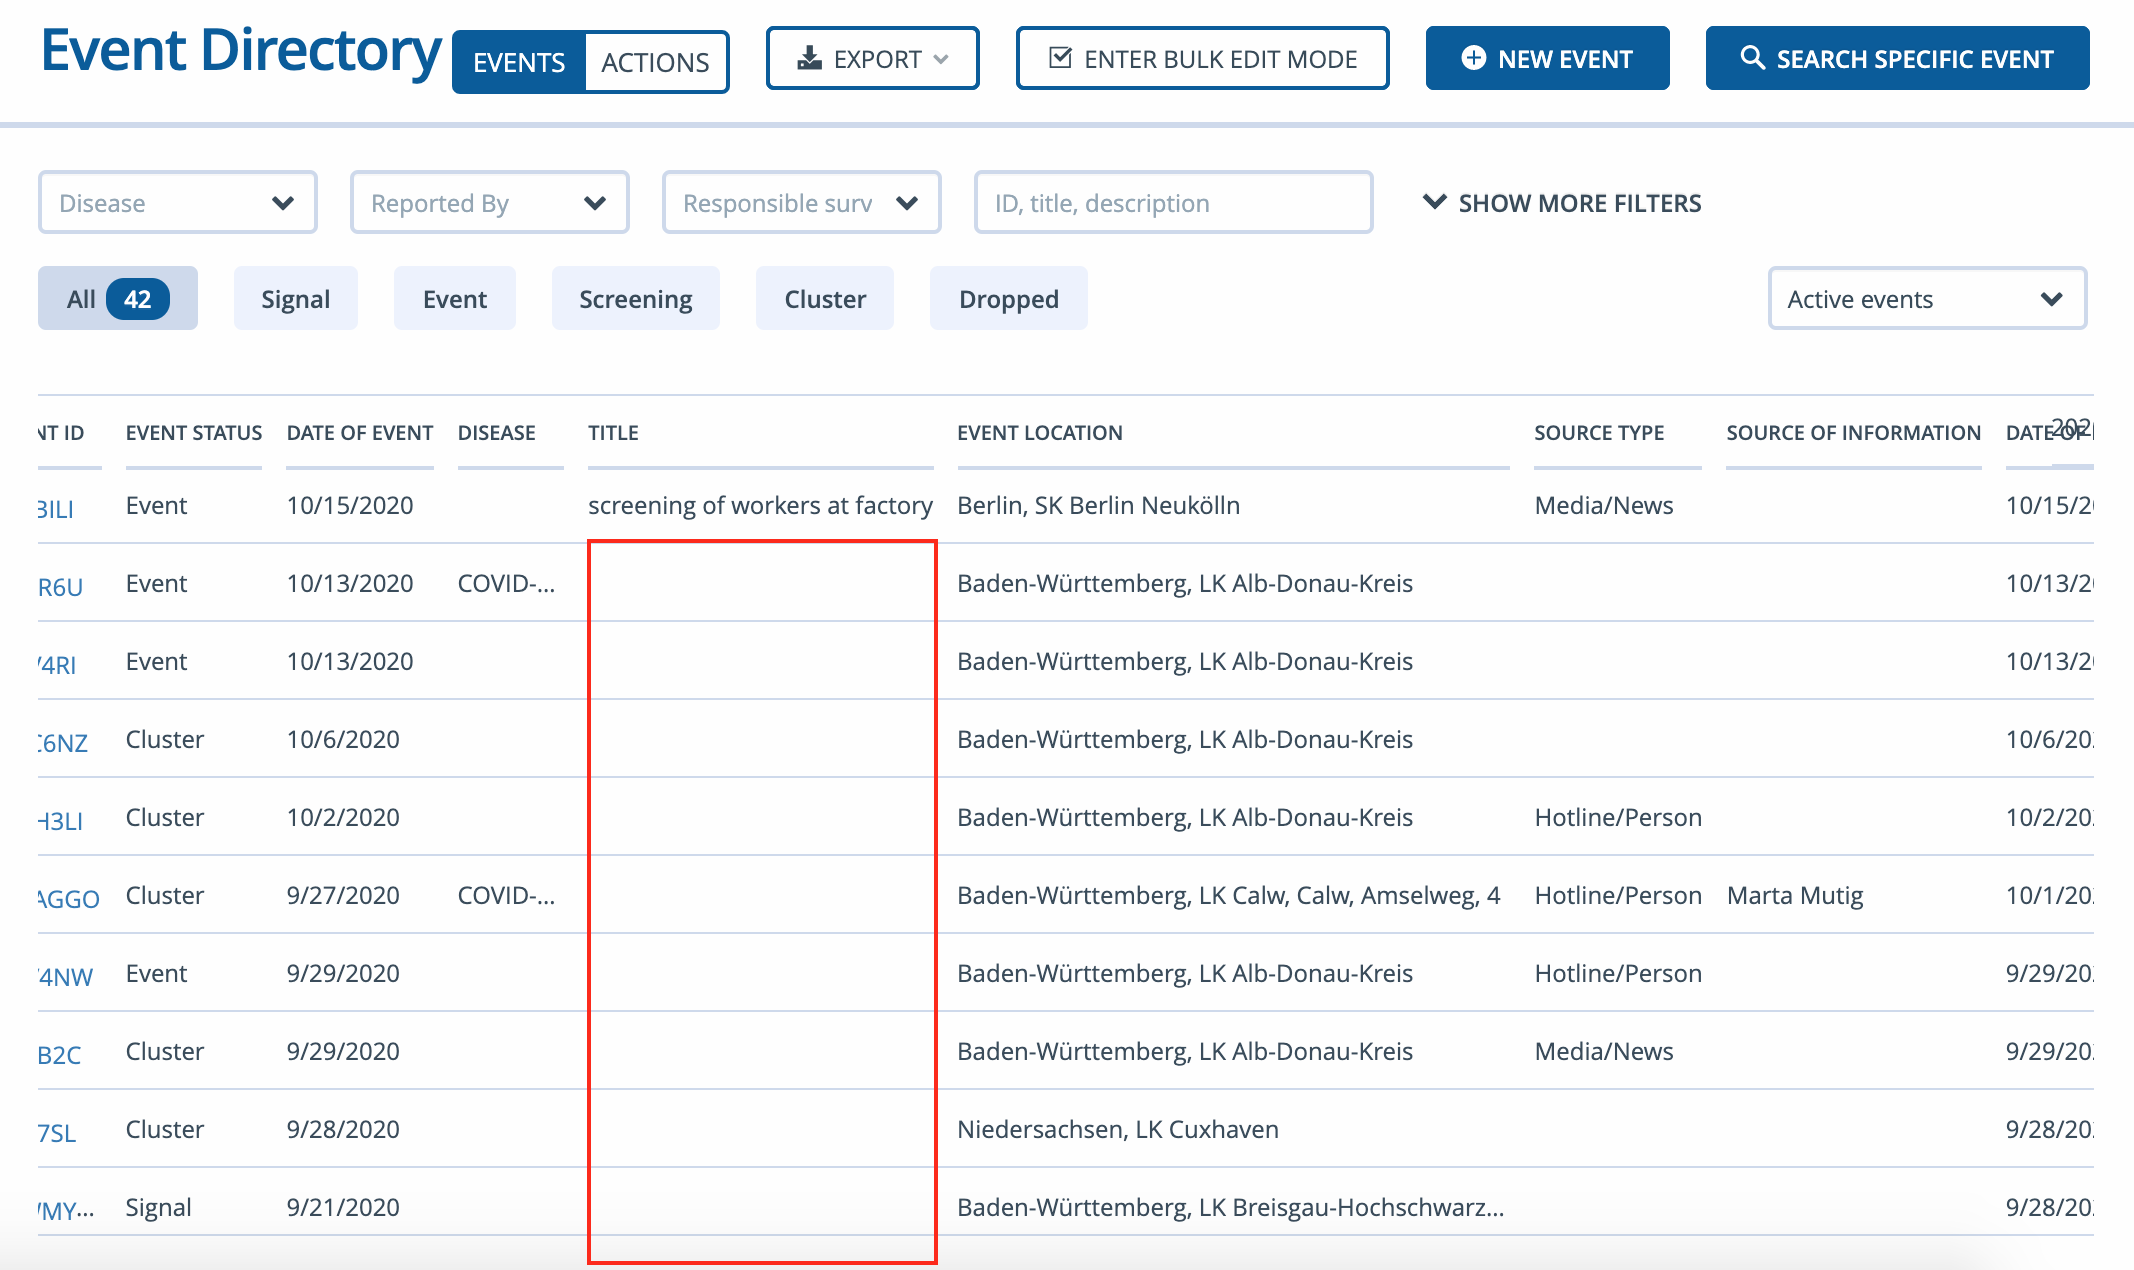Sort by Source of Information column header
The image size is (2134, 1270).
[1853, 433]
